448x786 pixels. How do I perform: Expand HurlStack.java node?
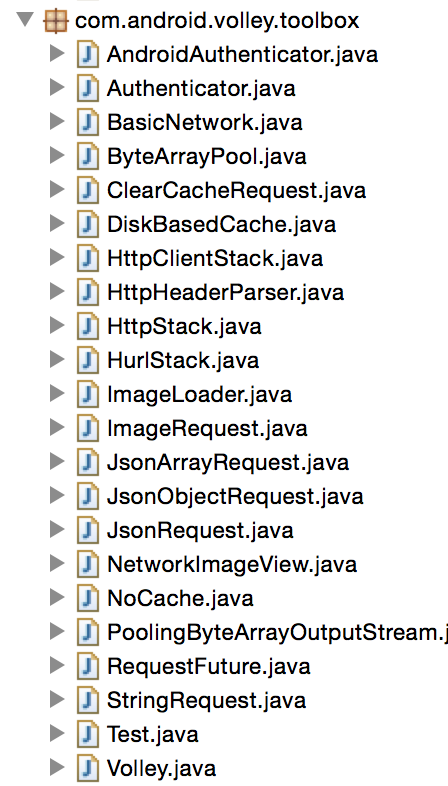[58, 360]
